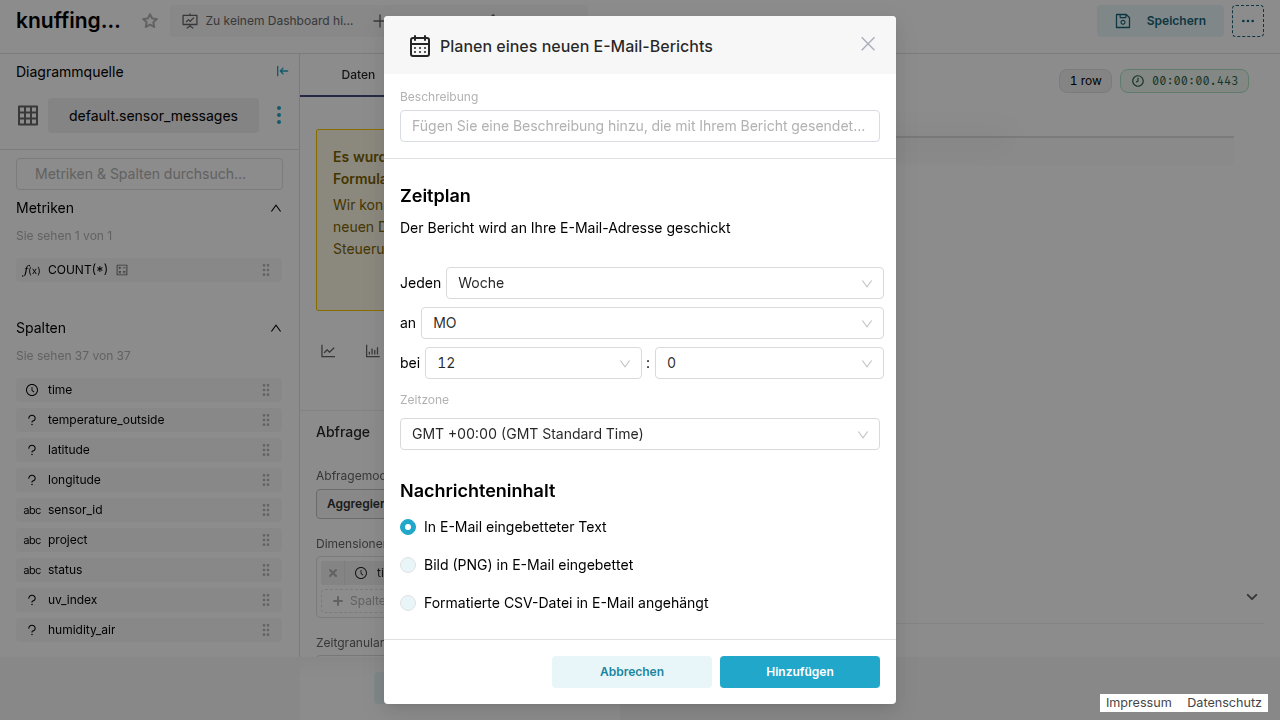
Task: Click the Hinzufügen button
Action: coord(799,672)
